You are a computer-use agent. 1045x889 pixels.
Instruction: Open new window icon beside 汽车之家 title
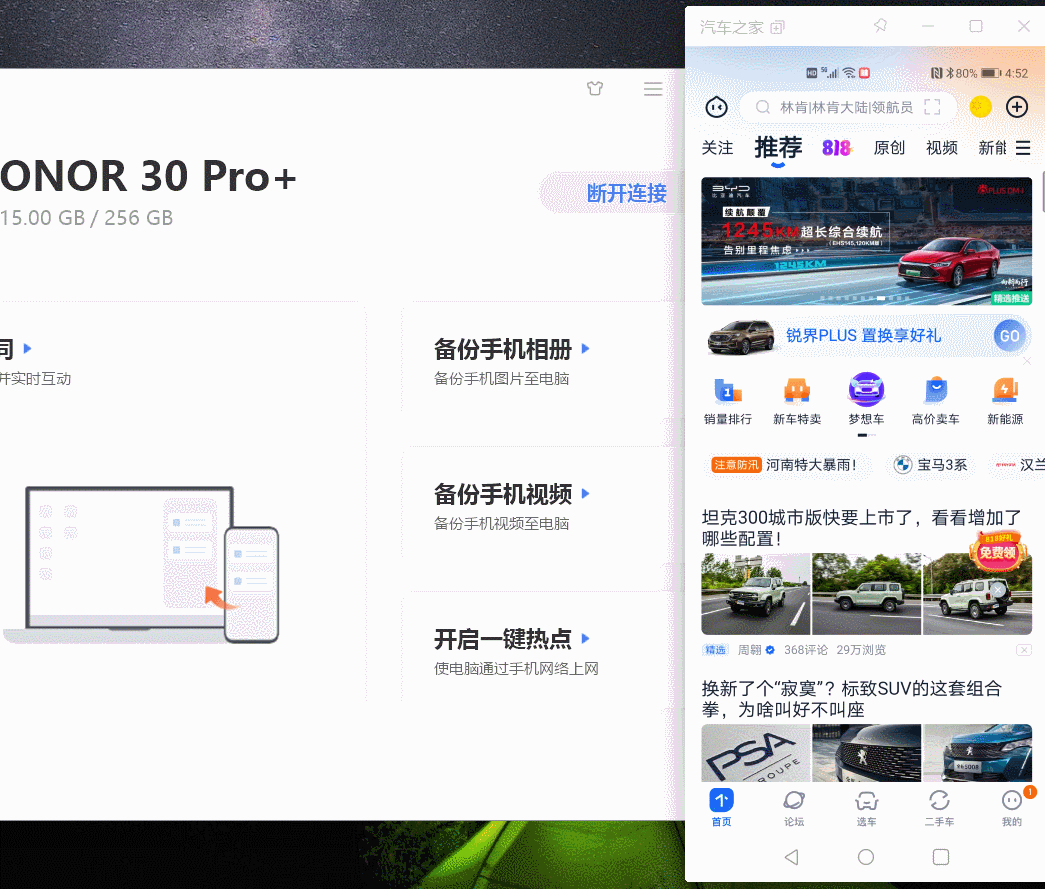777,27
